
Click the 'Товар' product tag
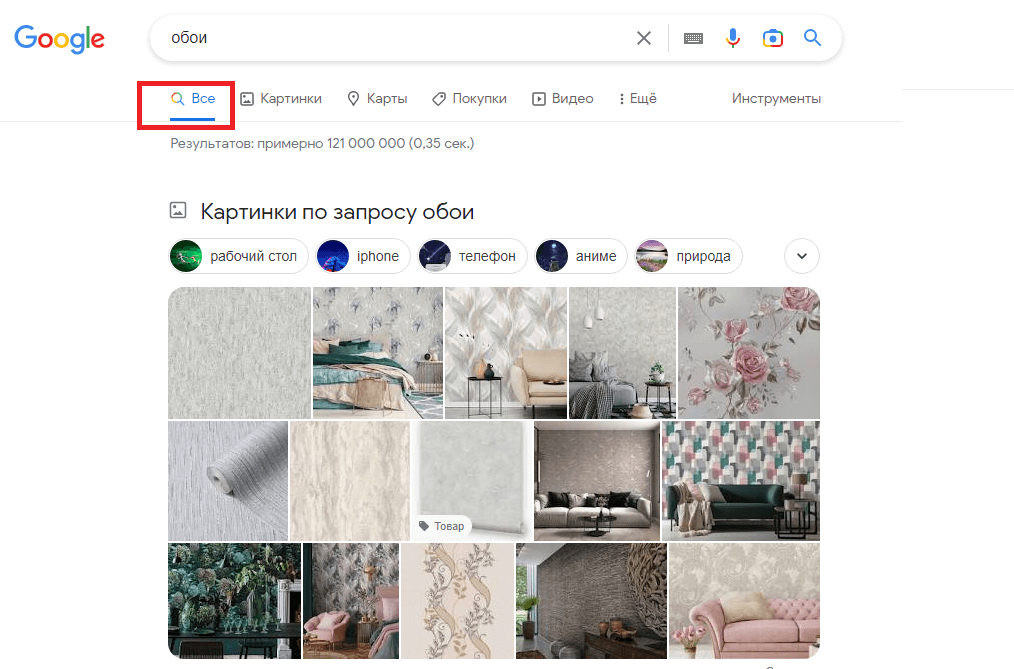442,526
